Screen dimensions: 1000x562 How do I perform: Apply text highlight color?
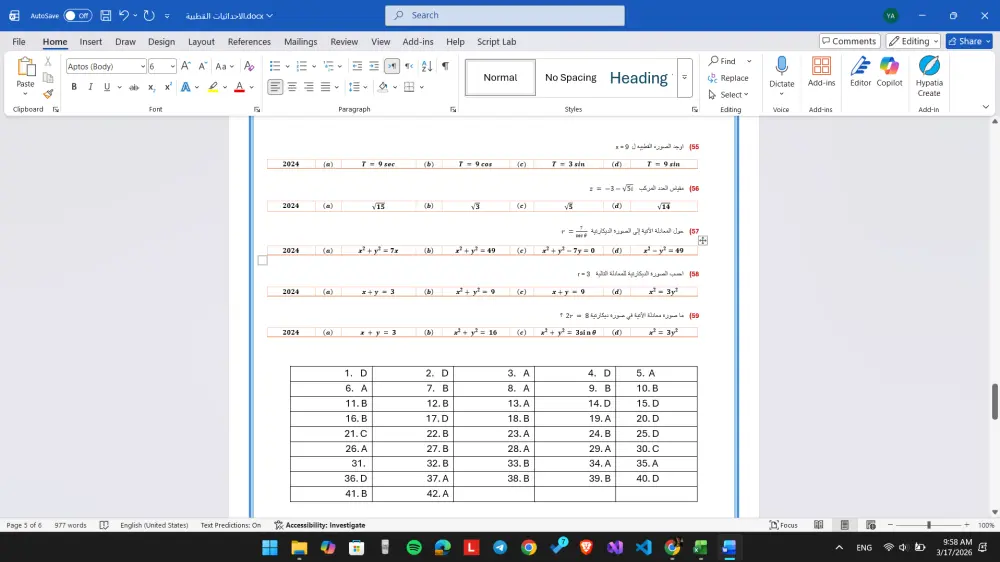pyautogui.click(x=213, y=87)
